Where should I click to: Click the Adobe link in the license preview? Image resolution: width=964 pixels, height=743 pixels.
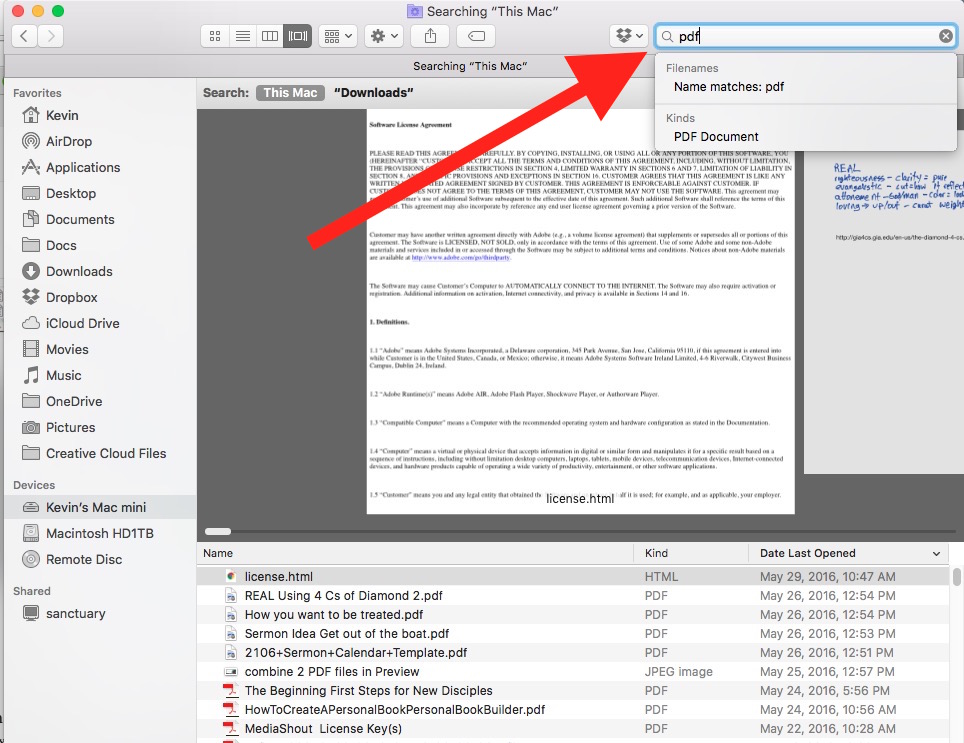click(x=461, y=257)
